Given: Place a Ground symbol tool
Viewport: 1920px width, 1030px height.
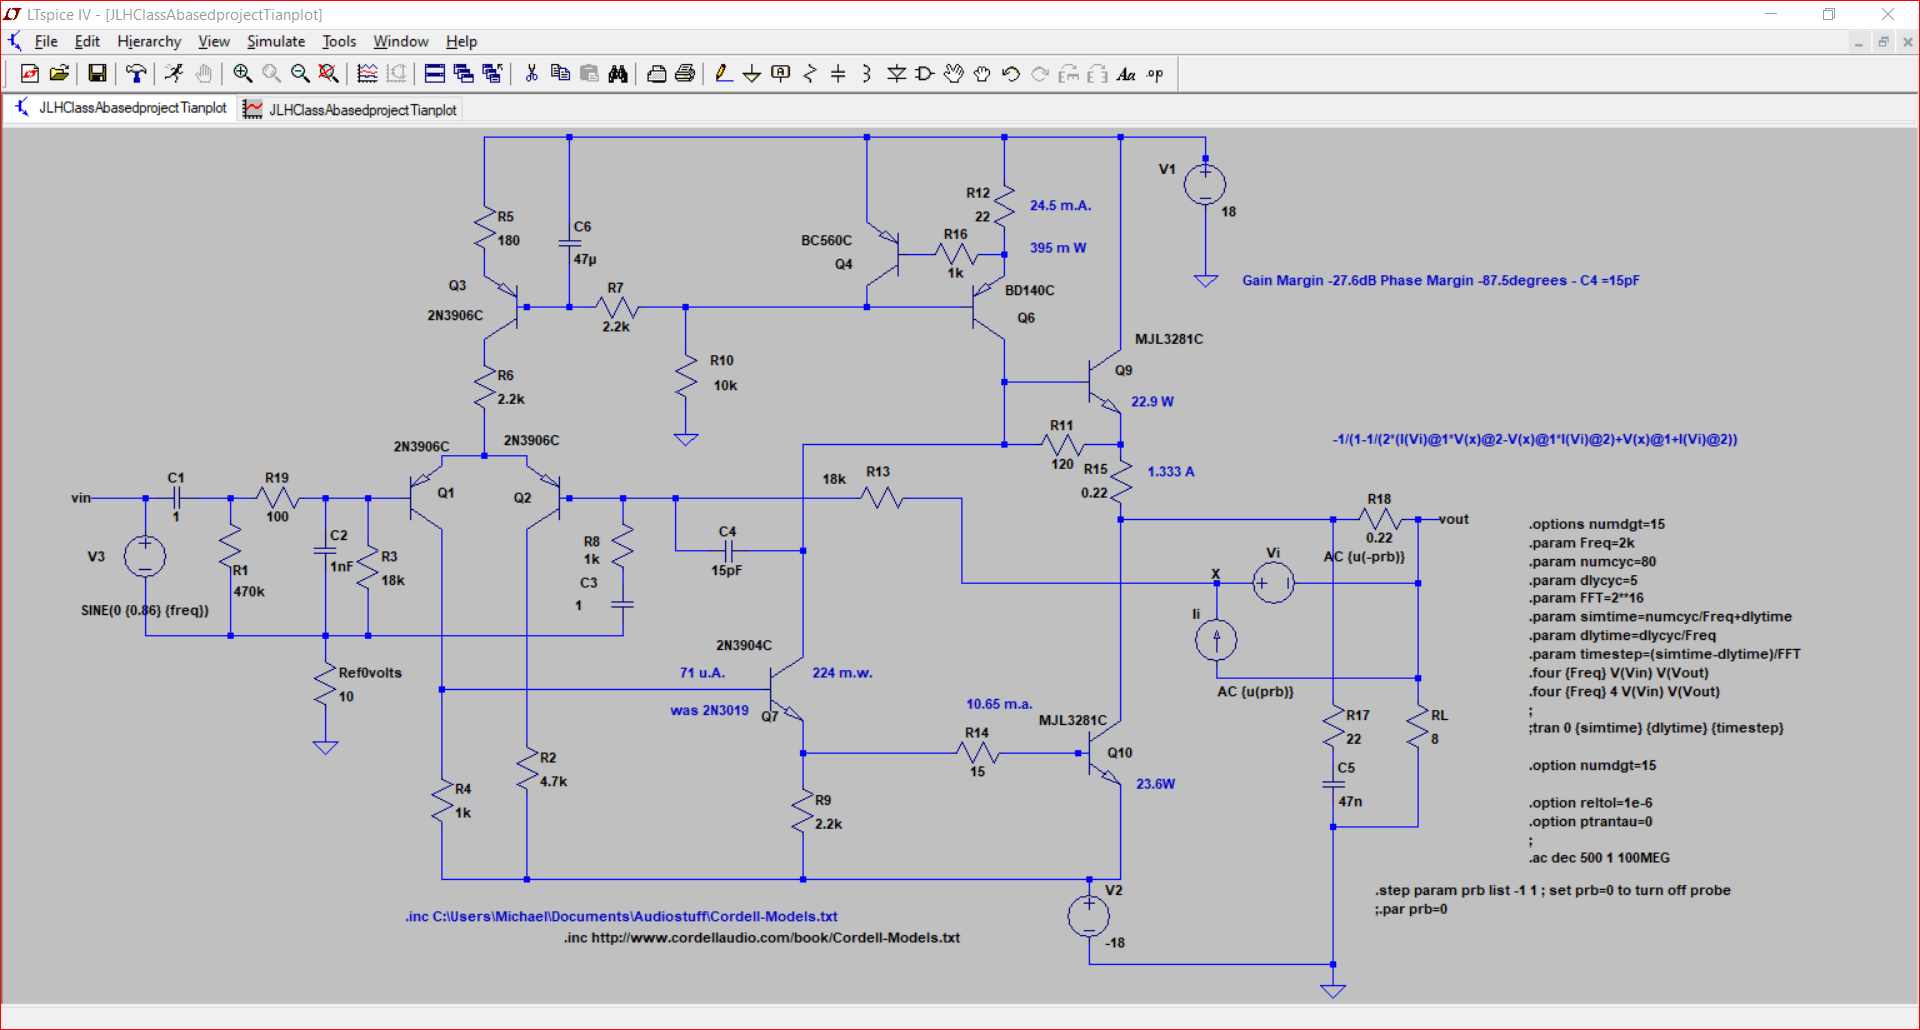Looking at the screenshot, I should [752, 74].
